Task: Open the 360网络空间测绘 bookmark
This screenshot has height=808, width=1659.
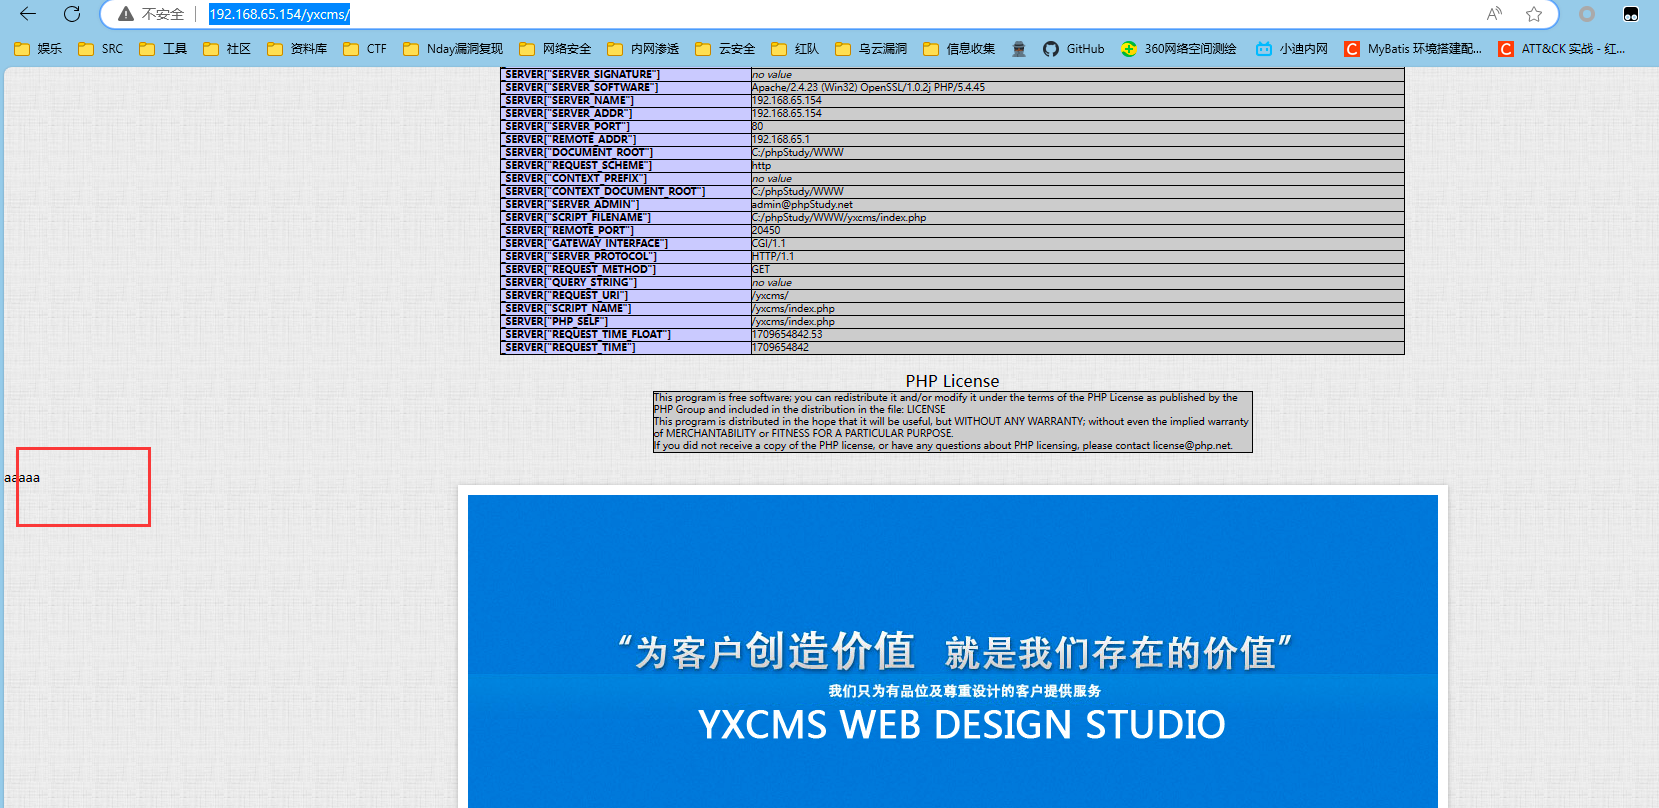Action: tap(1179, 49)
